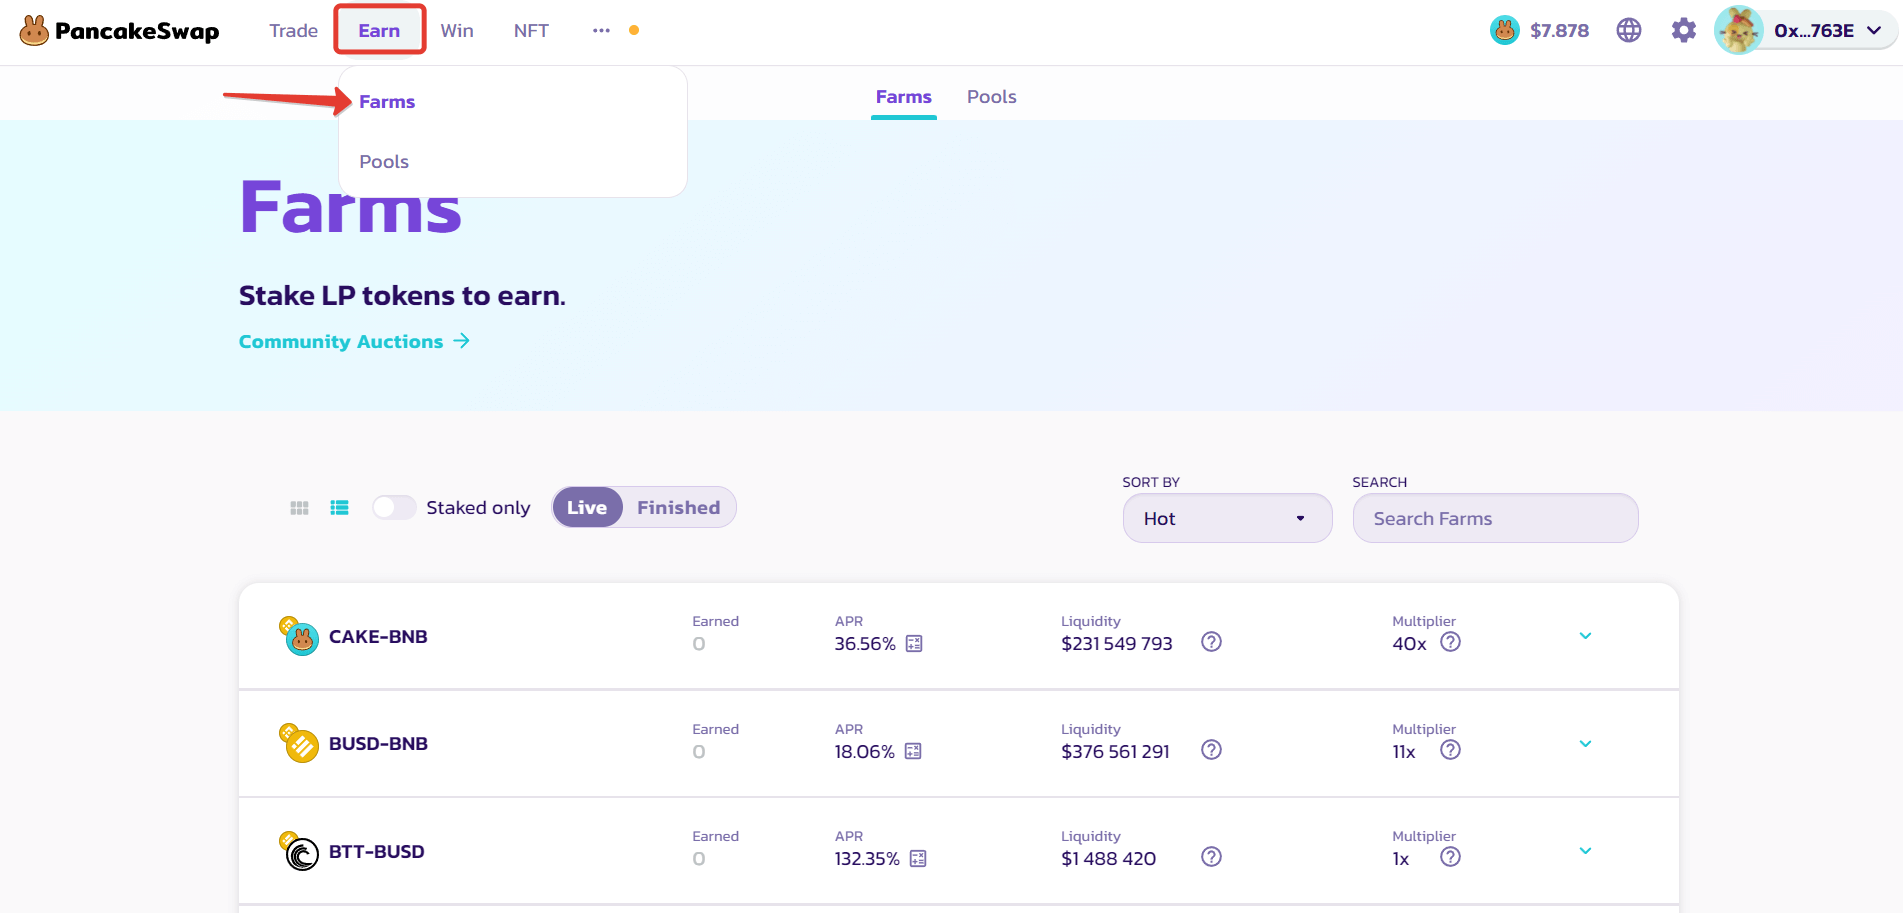Show multiplier help for CAKE-BNB
Viewport: 1903px width, 913px height.
1450,642
